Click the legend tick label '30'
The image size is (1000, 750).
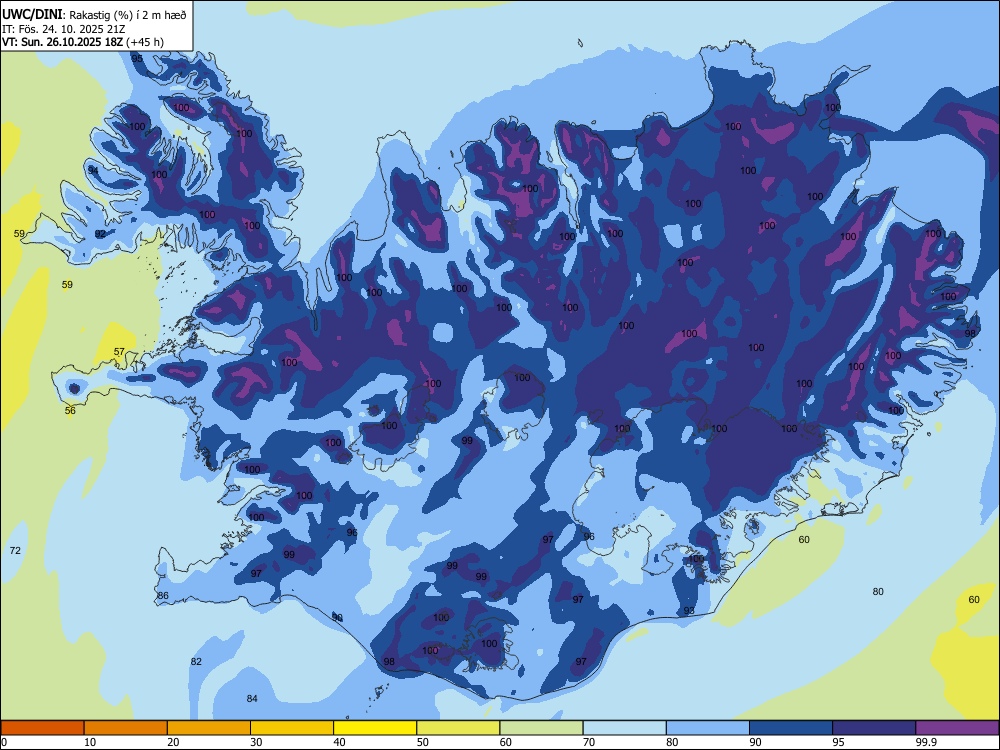point(256,742)
